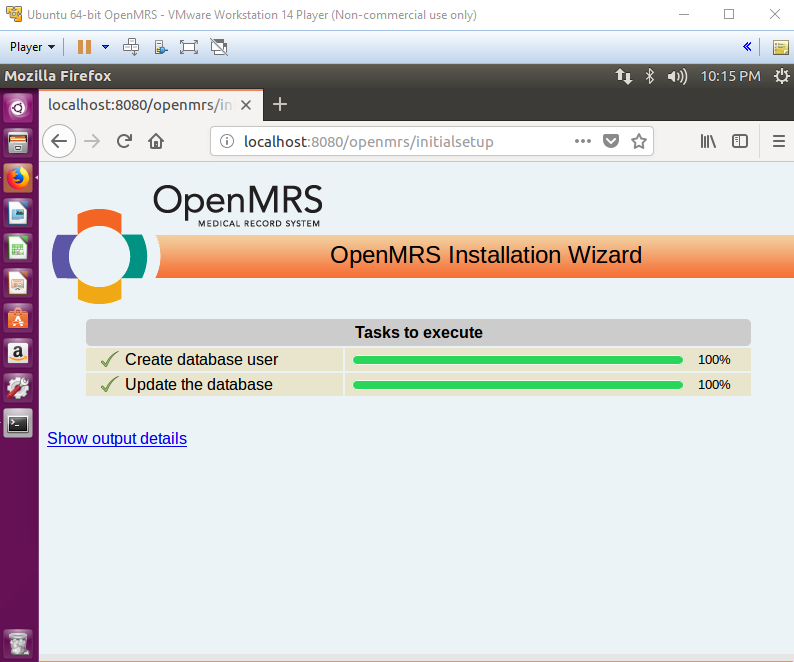Launch Terminal from the Ubuntu dock
This screenshot has width=794, height=662.
[x=18, y=423]
